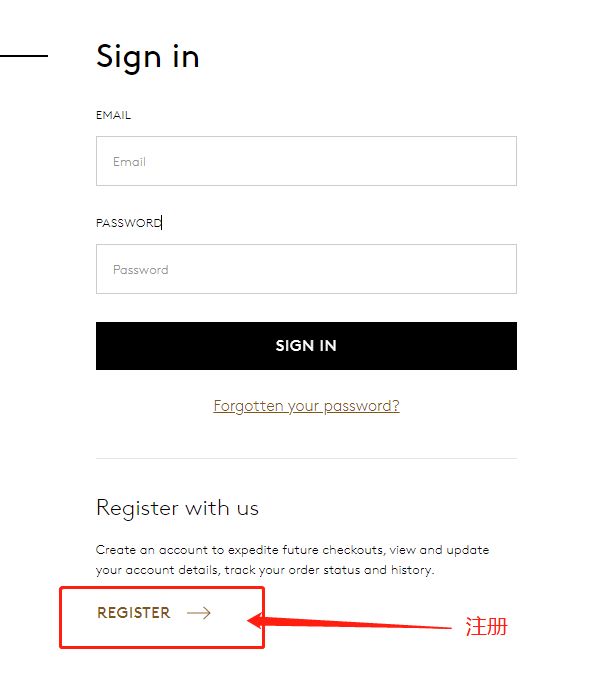Click the divider above Register with us
The height and width of the screenshot is (682, 590).
pos(306,458)
